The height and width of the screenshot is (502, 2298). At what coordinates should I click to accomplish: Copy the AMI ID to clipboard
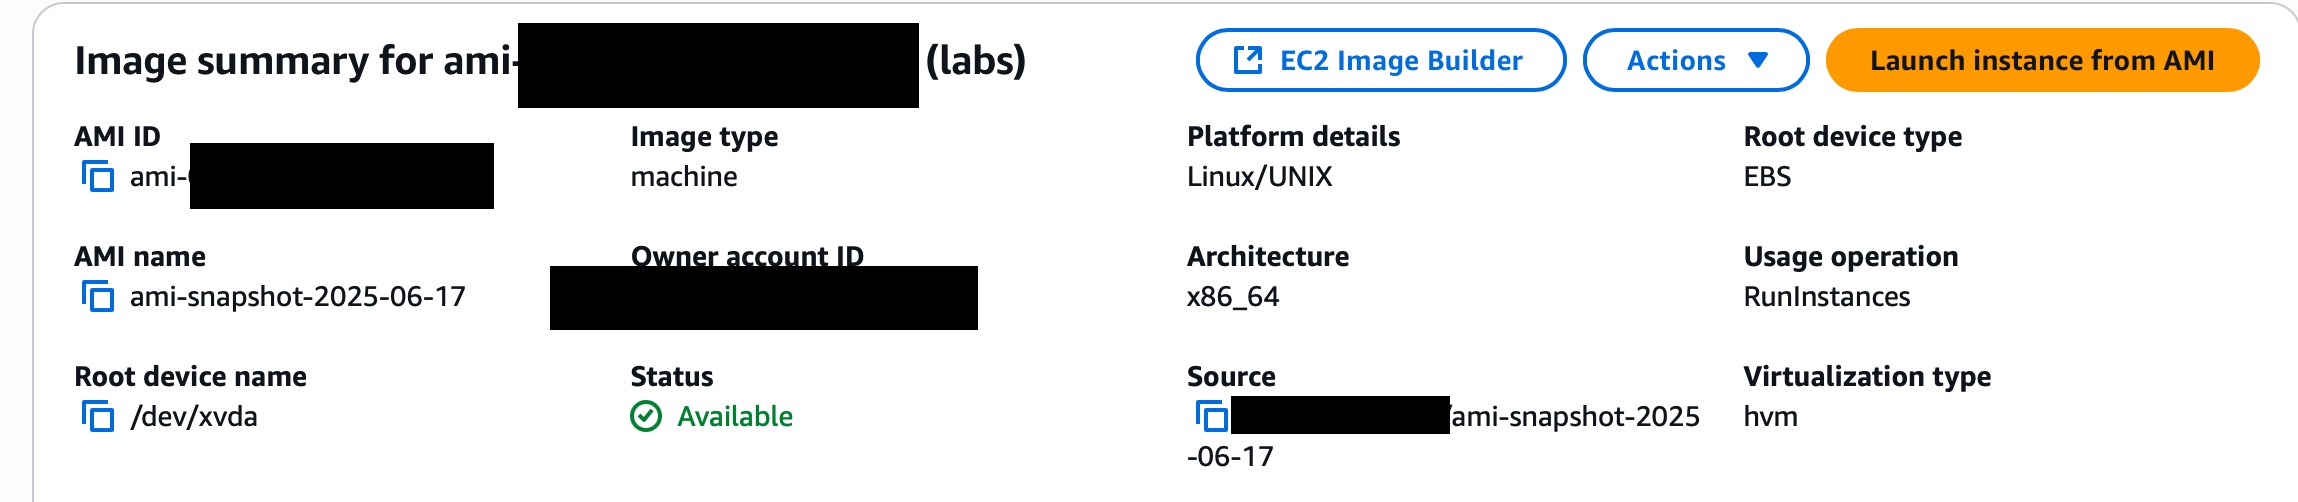coord(97,177)
